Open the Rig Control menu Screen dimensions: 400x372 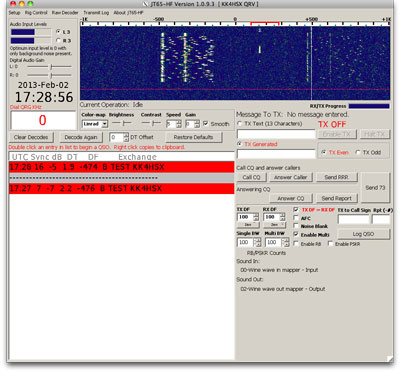coord(36,13)
